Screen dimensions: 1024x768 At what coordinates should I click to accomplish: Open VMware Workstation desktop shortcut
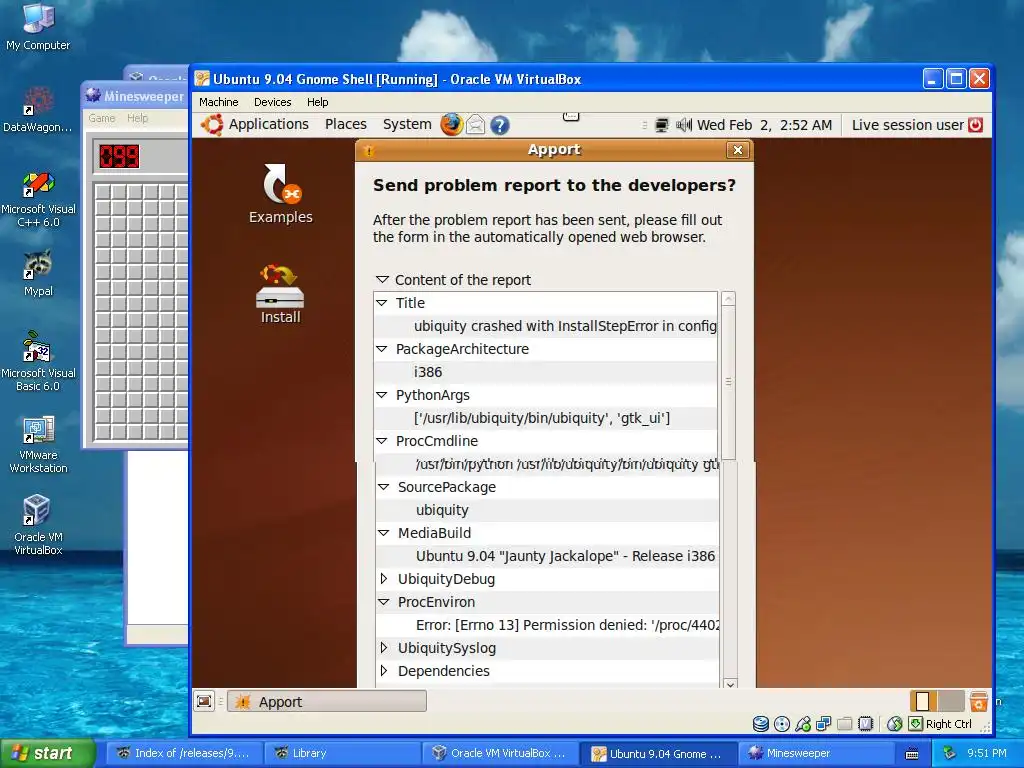[x=38, y=445]
